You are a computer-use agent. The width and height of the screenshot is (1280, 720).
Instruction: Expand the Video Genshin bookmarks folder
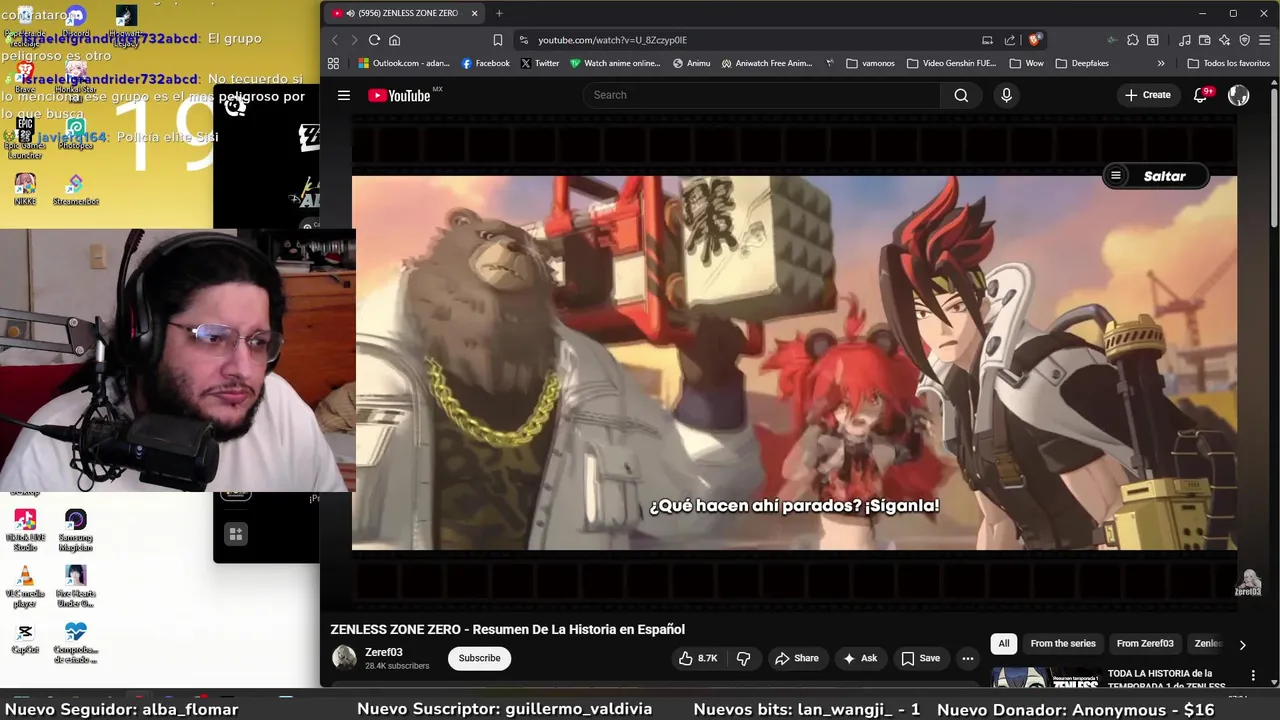(x=952, y=63)
